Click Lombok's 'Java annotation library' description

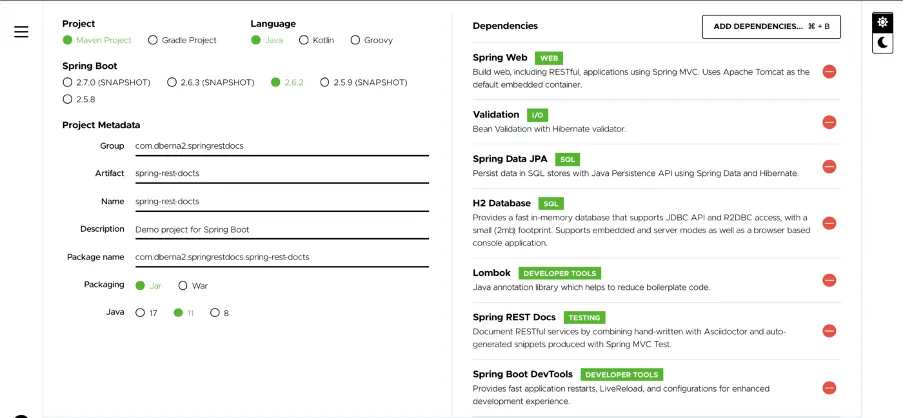click(592, 287)
